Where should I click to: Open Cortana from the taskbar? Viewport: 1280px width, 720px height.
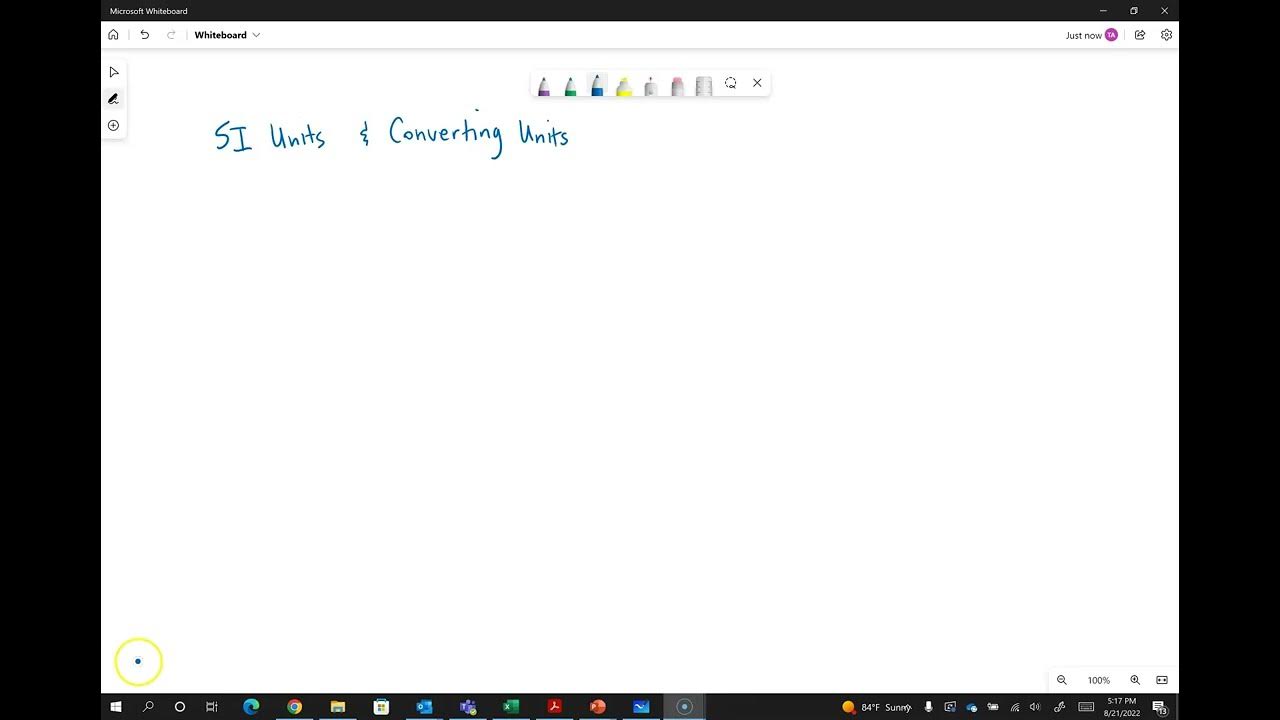point(180,707)
